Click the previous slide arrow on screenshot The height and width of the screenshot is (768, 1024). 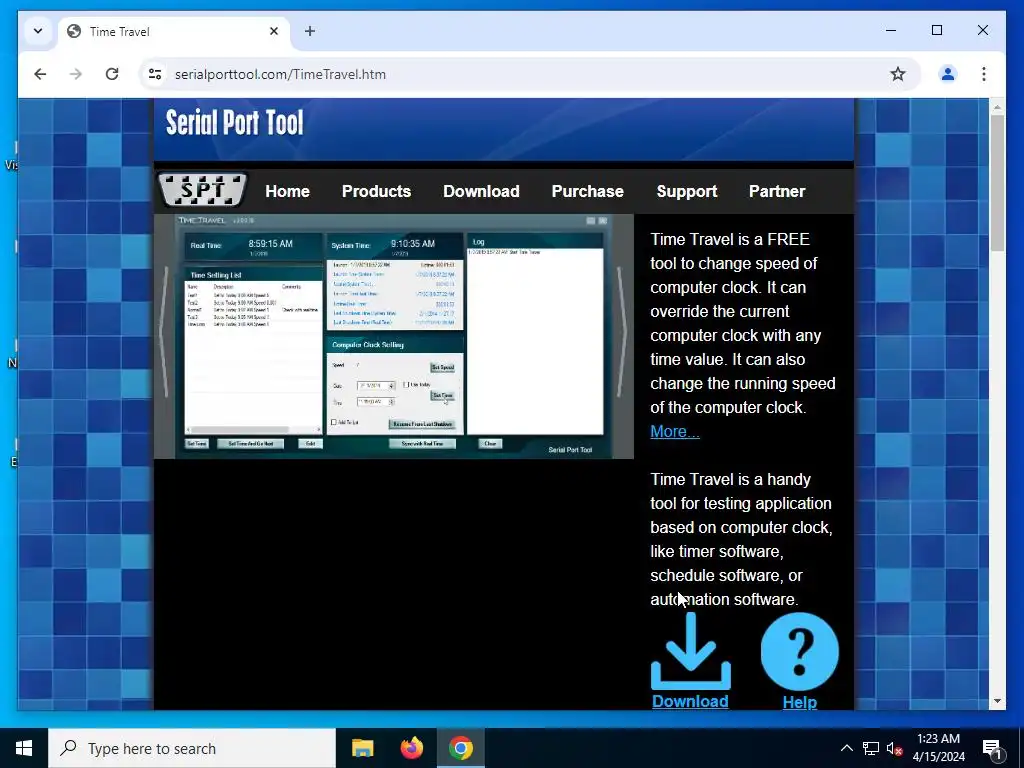pyautogui.click(x=163, y=332)
